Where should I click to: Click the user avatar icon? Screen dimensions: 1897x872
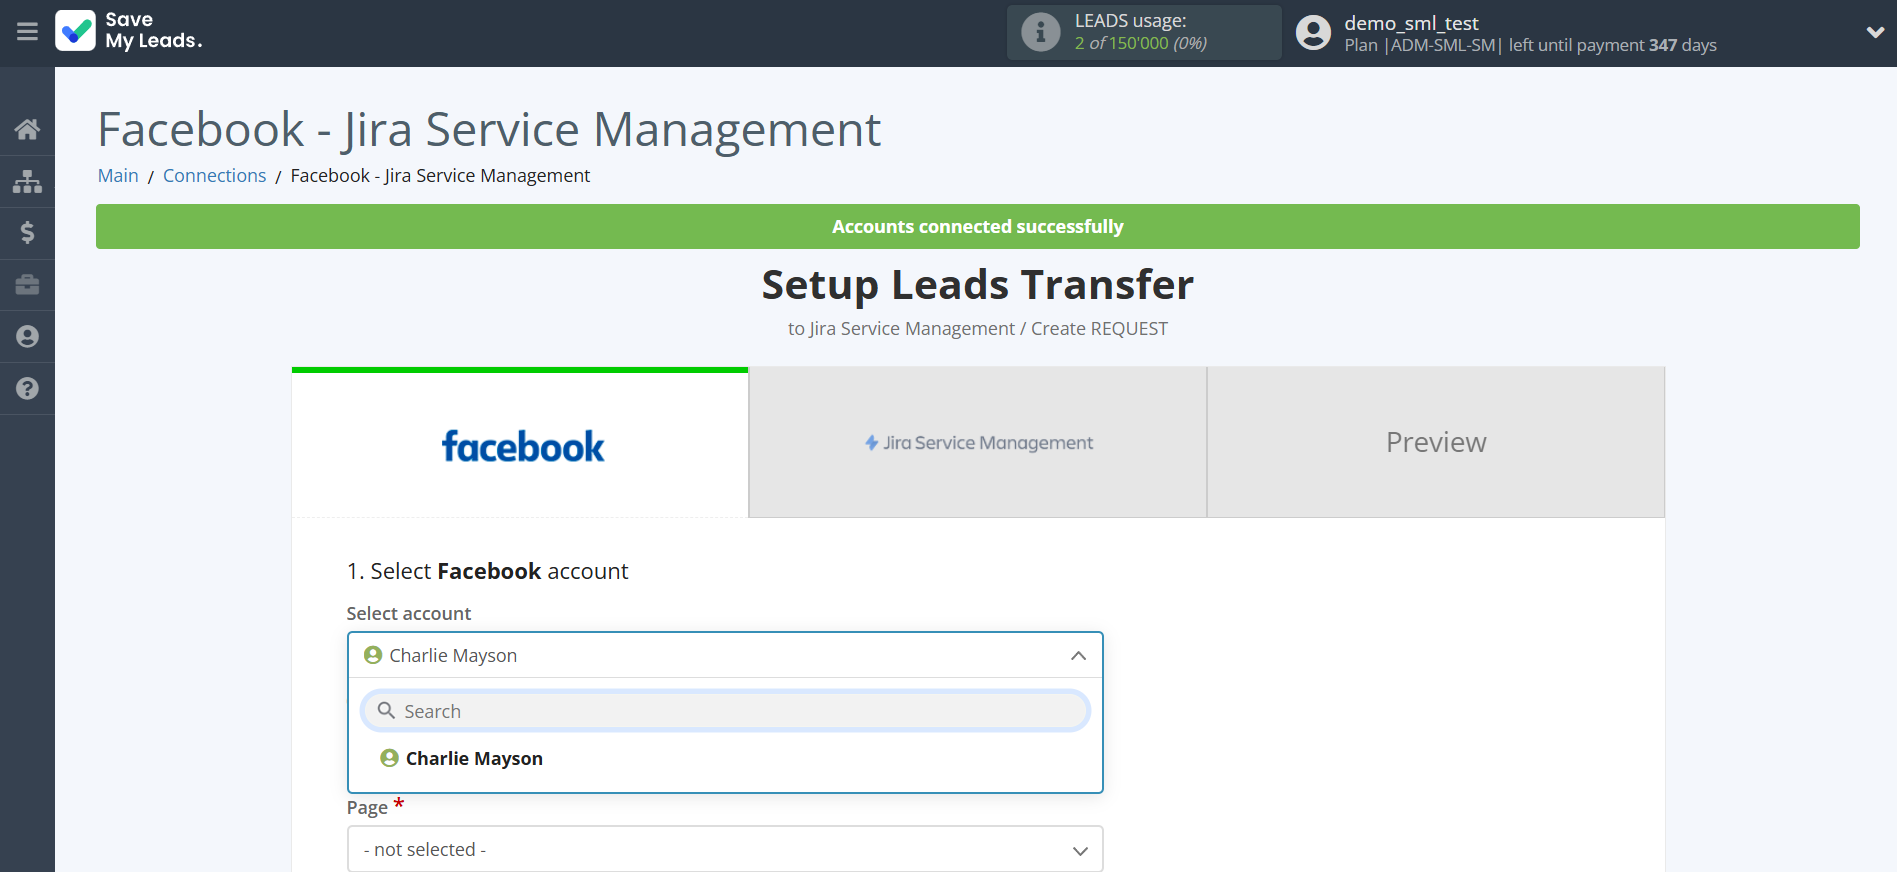[1313, 33]
